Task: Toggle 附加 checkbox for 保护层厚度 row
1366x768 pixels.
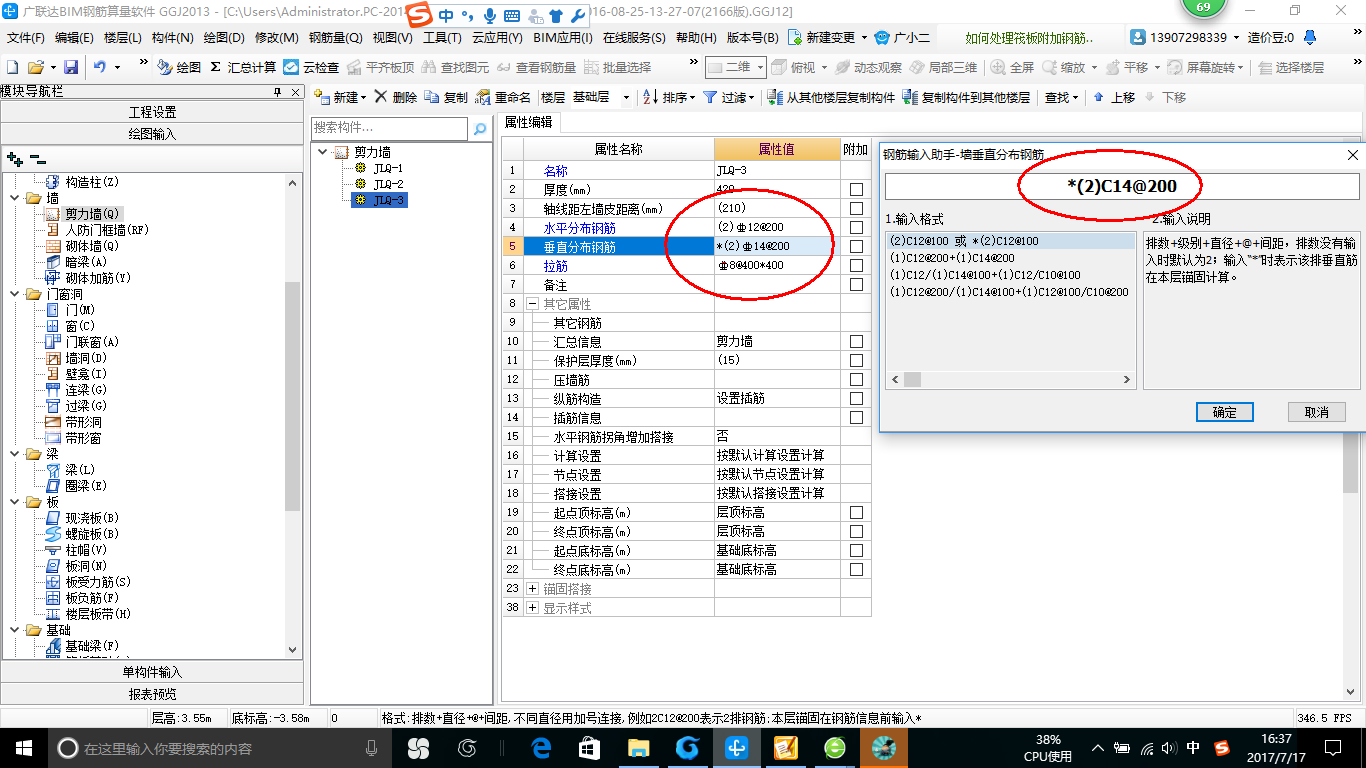Action: [x=856, y=361]
